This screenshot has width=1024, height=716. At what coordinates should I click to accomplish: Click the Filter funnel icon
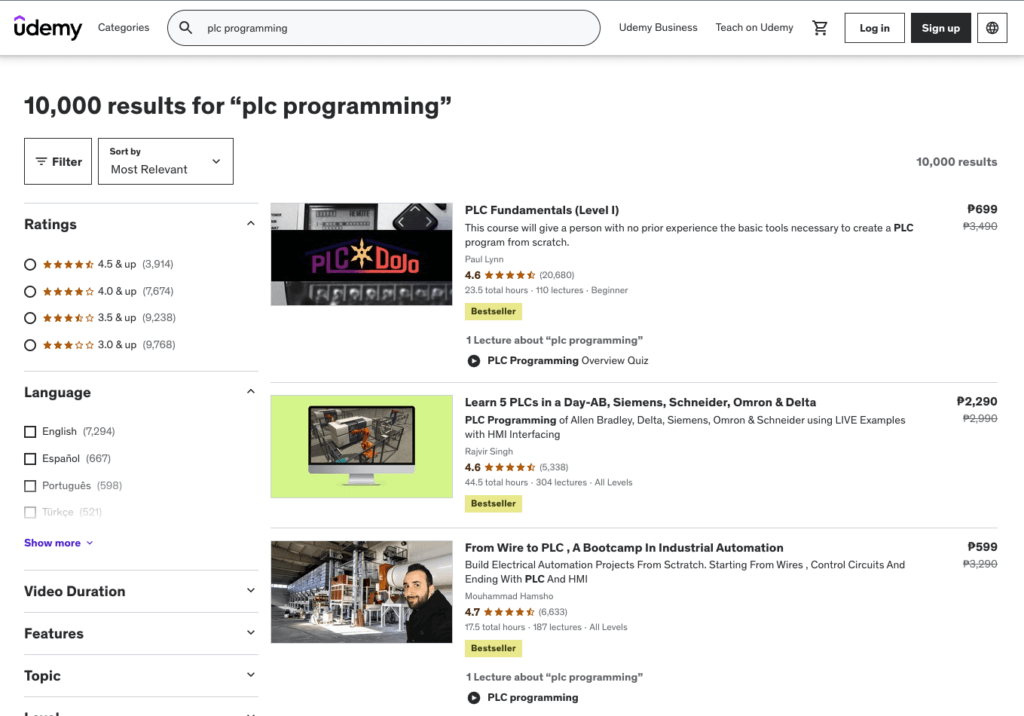click(x=45, y=161)
